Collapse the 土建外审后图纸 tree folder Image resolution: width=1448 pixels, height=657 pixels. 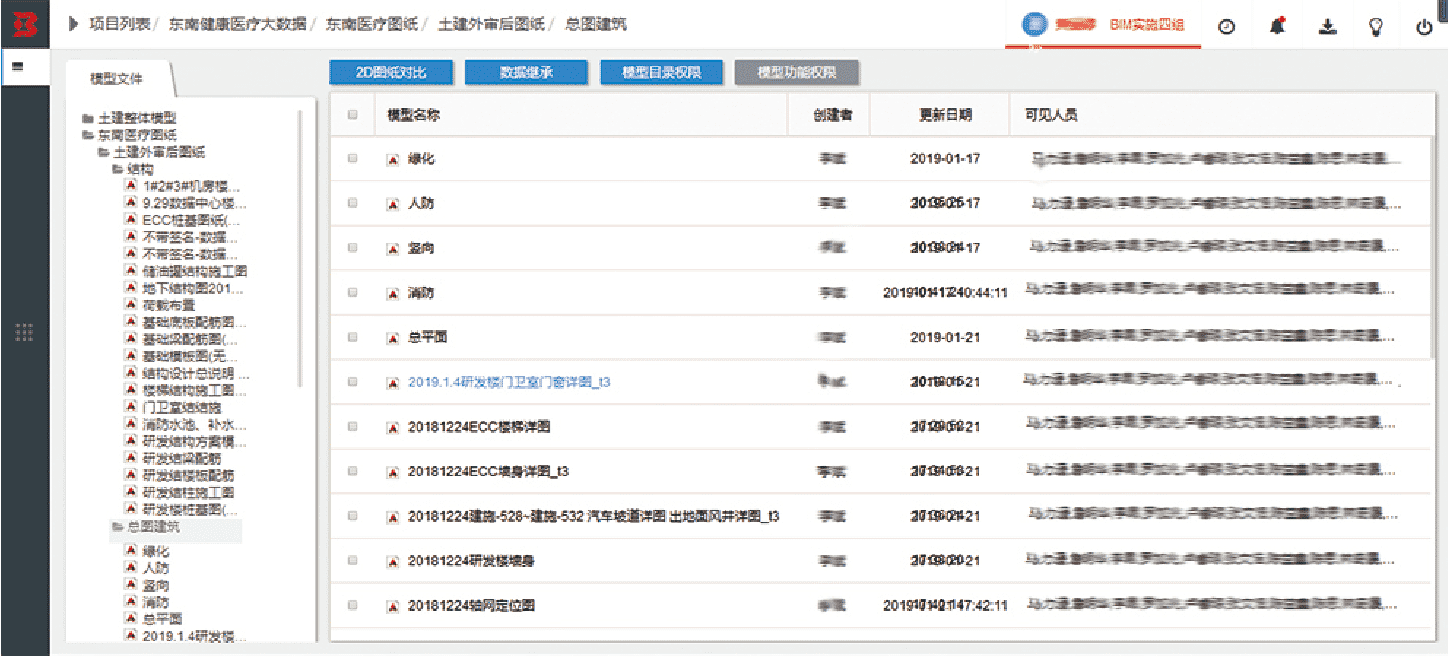coord(103,152)
